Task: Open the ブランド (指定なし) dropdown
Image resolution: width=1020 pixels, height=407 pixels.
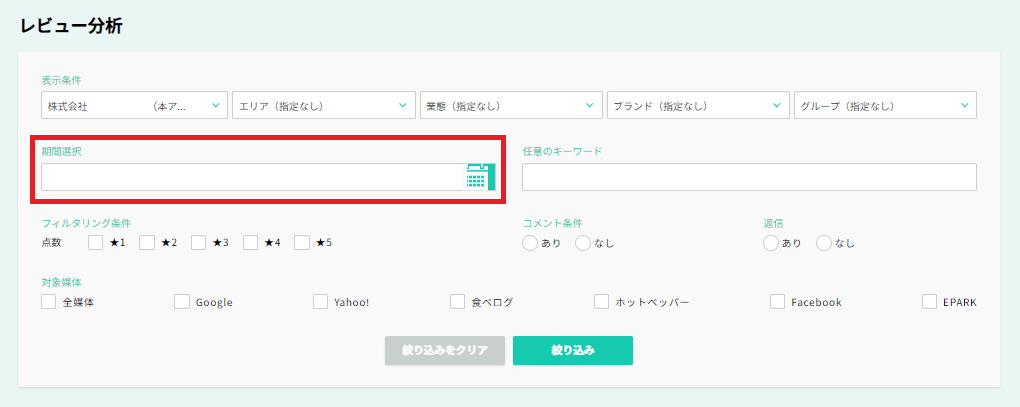Action: point(698,105)
